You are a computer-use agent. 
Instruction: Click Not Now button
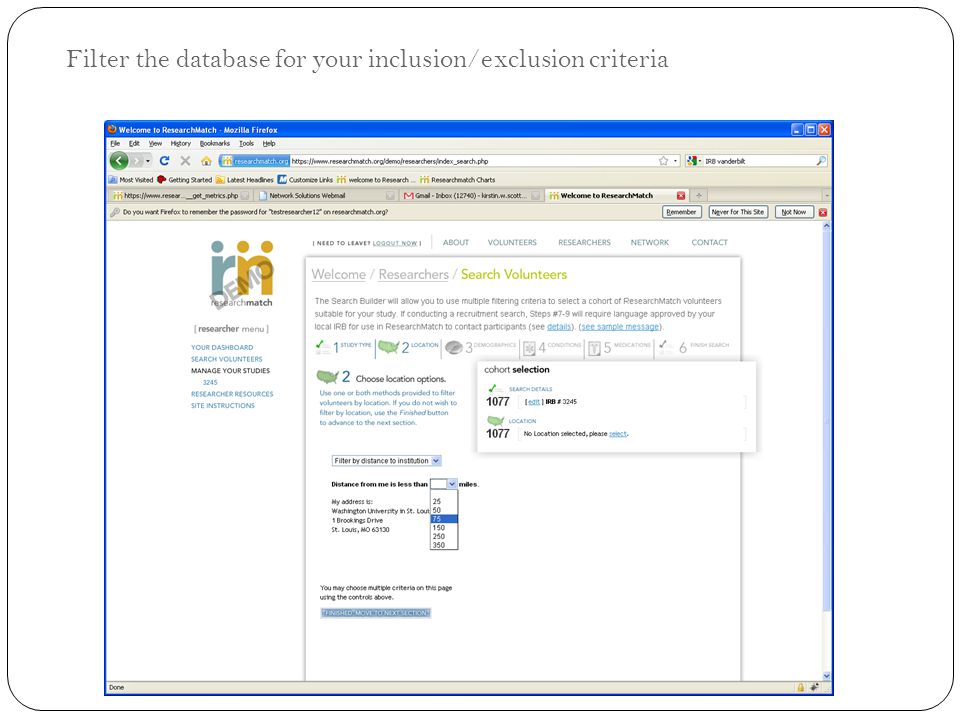pos(794,212)
